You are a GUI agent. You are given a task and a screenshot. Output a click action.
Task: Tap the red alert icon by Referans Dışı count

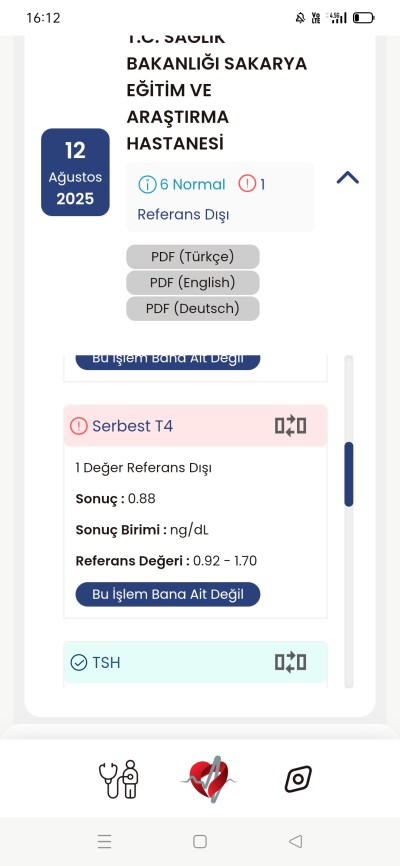(x=248, y=184)
